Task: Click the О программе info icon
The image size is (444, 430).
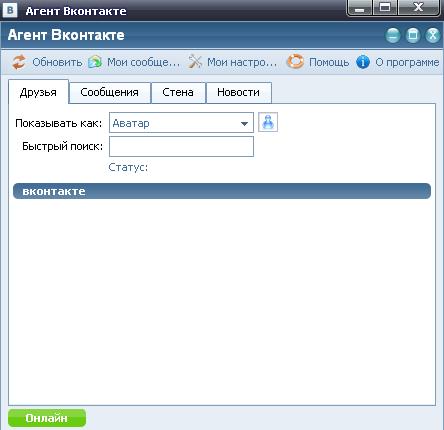Action: (363, 62)
